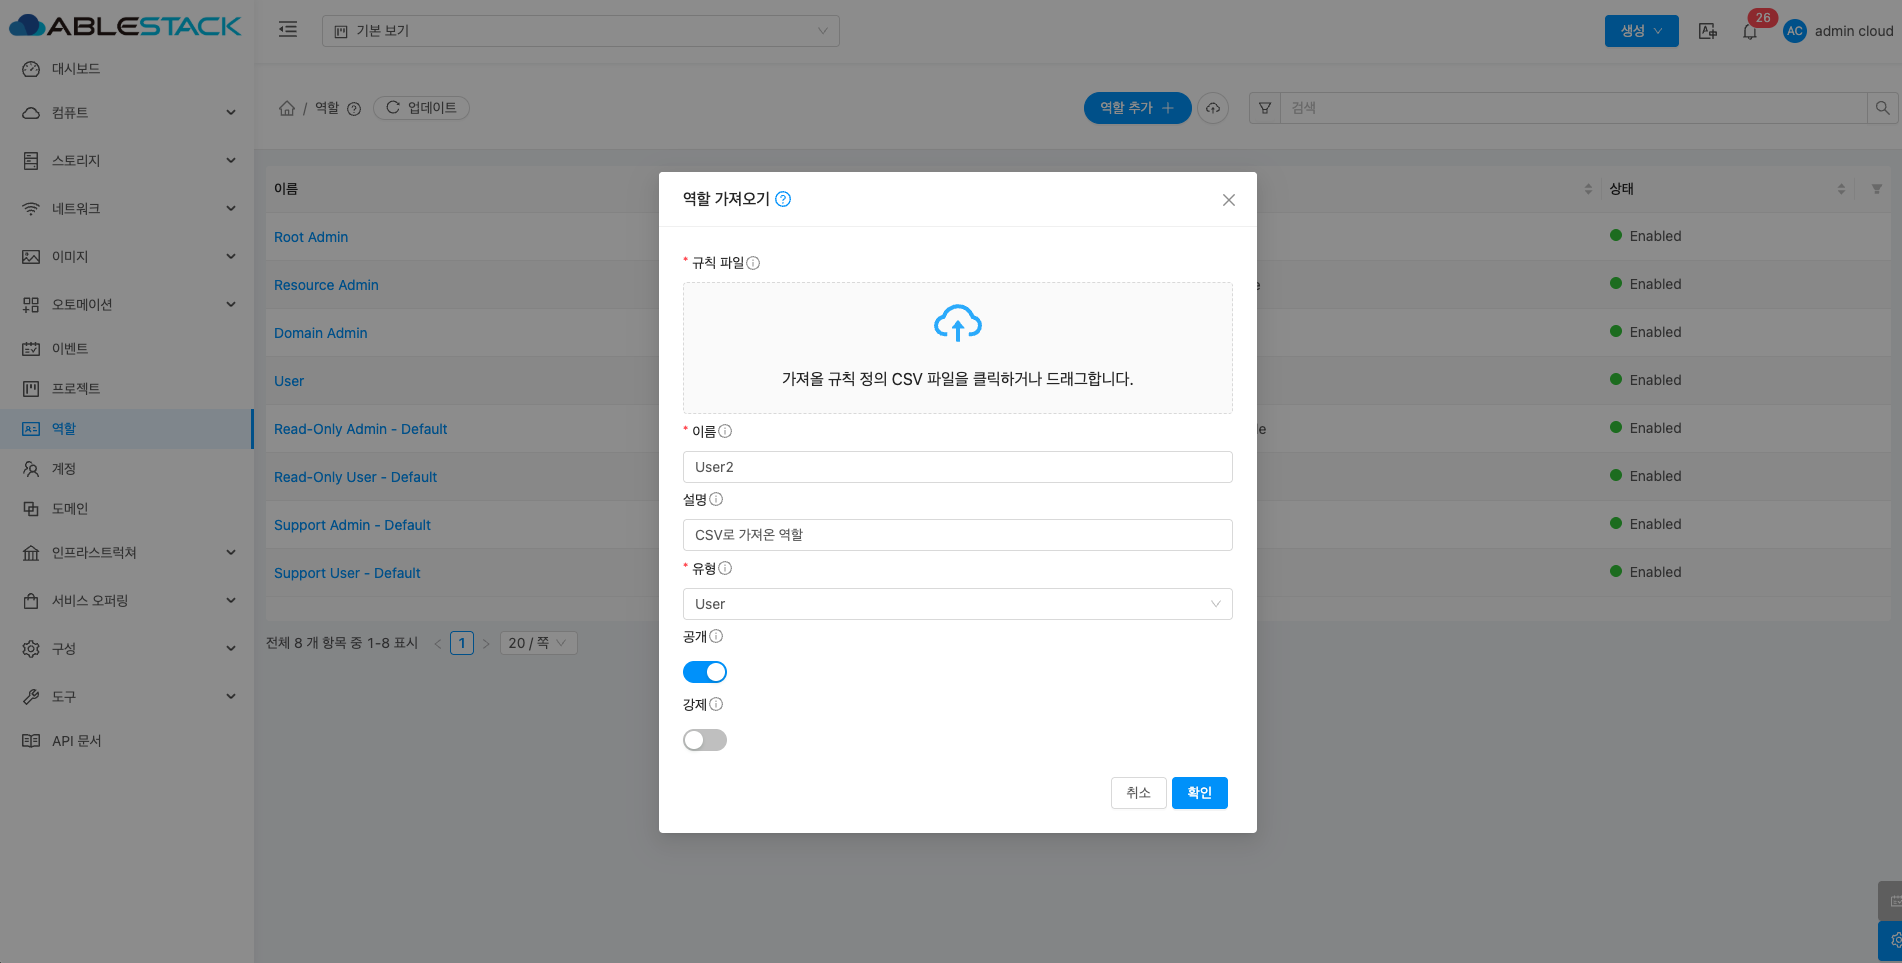Viewport: 1902px width, 963px height.
Task: Open 도메인 in the sidebar
Action: (127, 509)
